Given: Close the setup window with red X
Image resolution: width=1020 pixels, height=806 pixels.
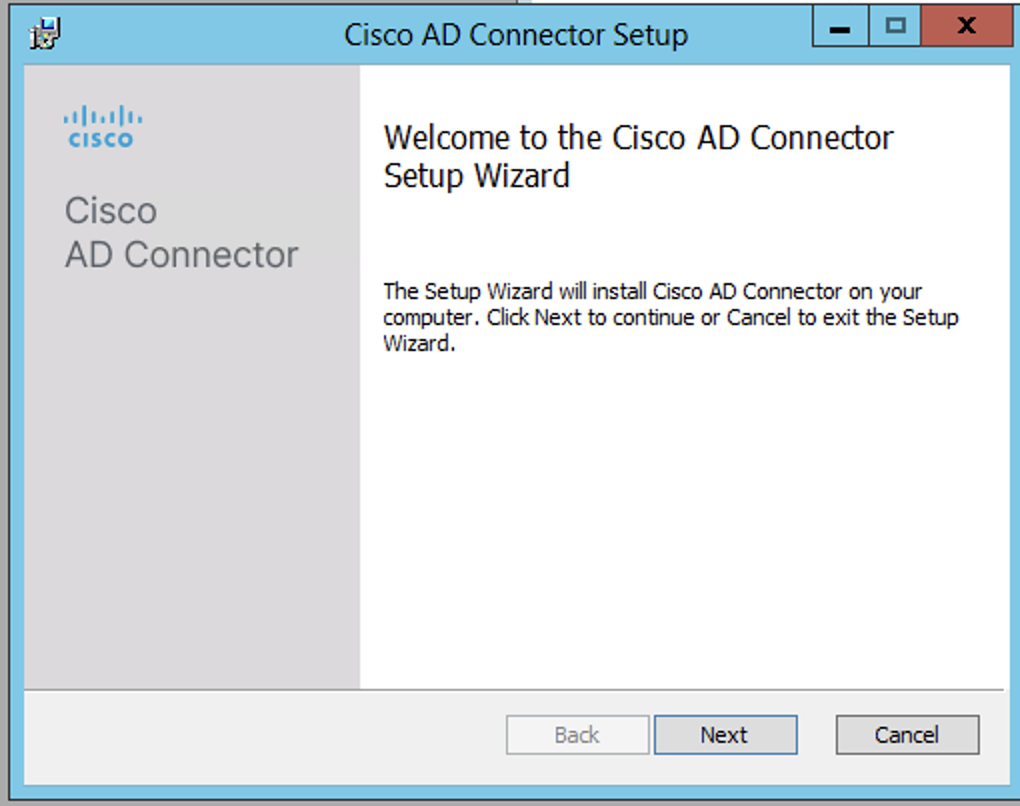Looking at the screenshot, I should 967,26.
